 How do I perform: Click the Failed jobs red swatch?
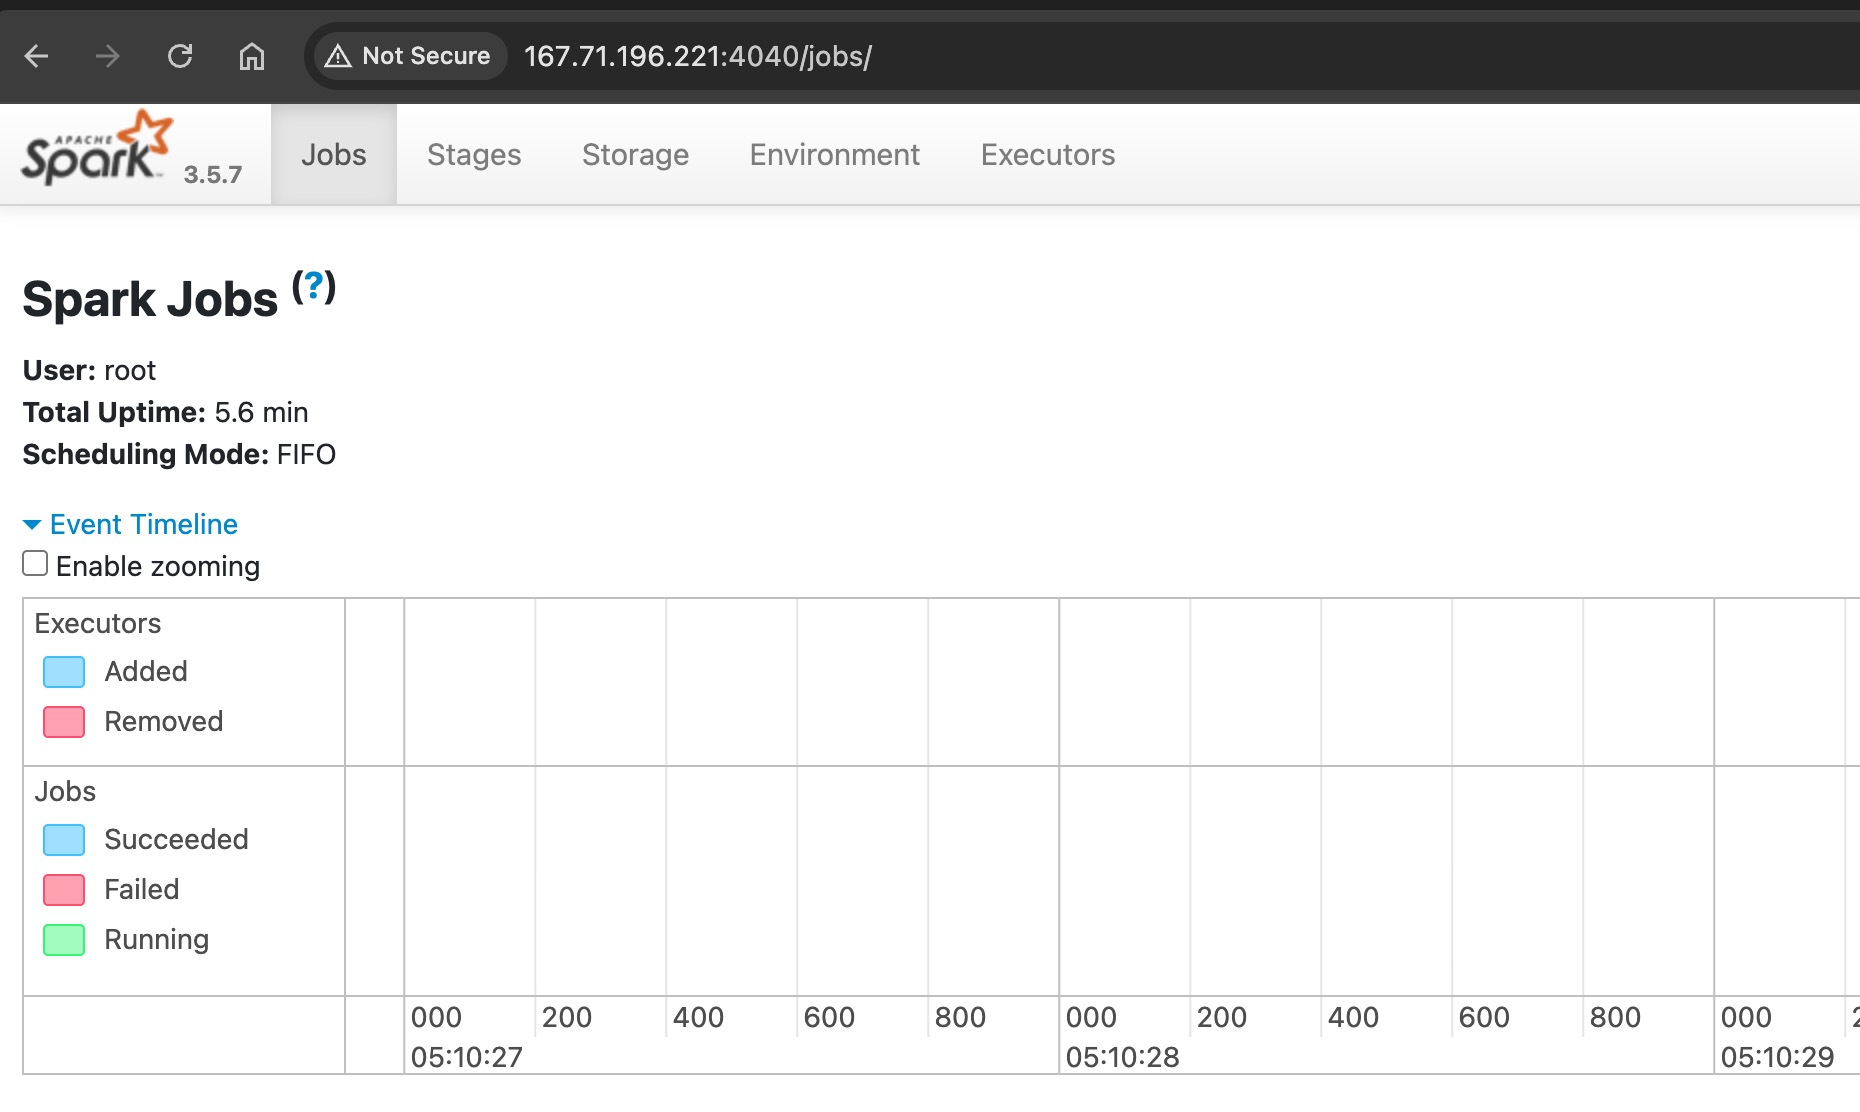[64, 890]
